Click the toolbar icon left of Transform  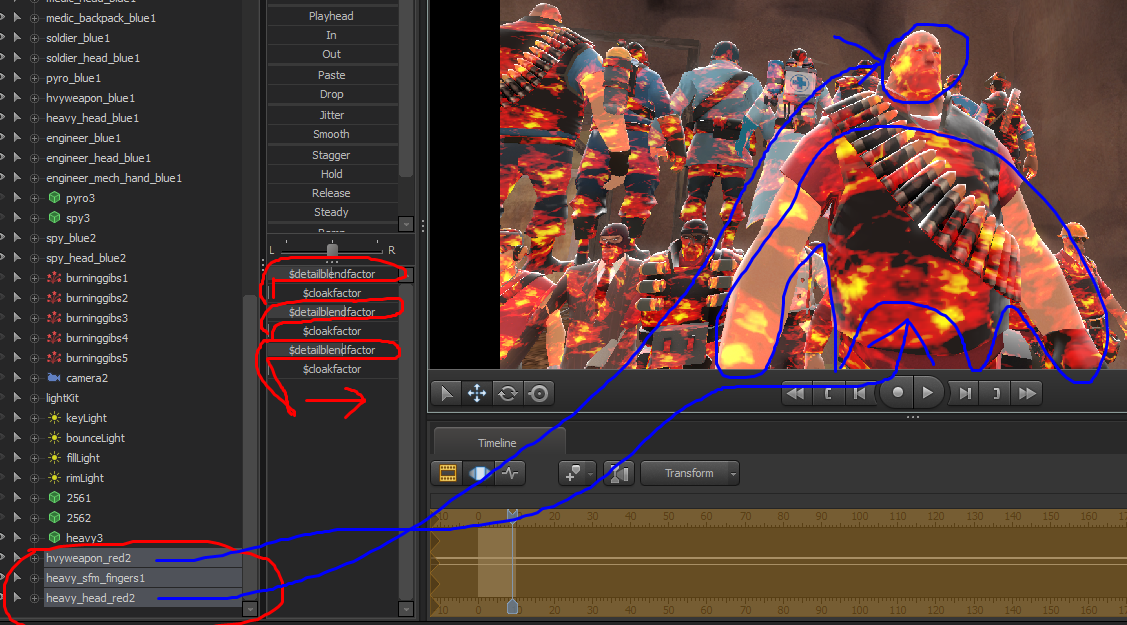tap(619, 473)
